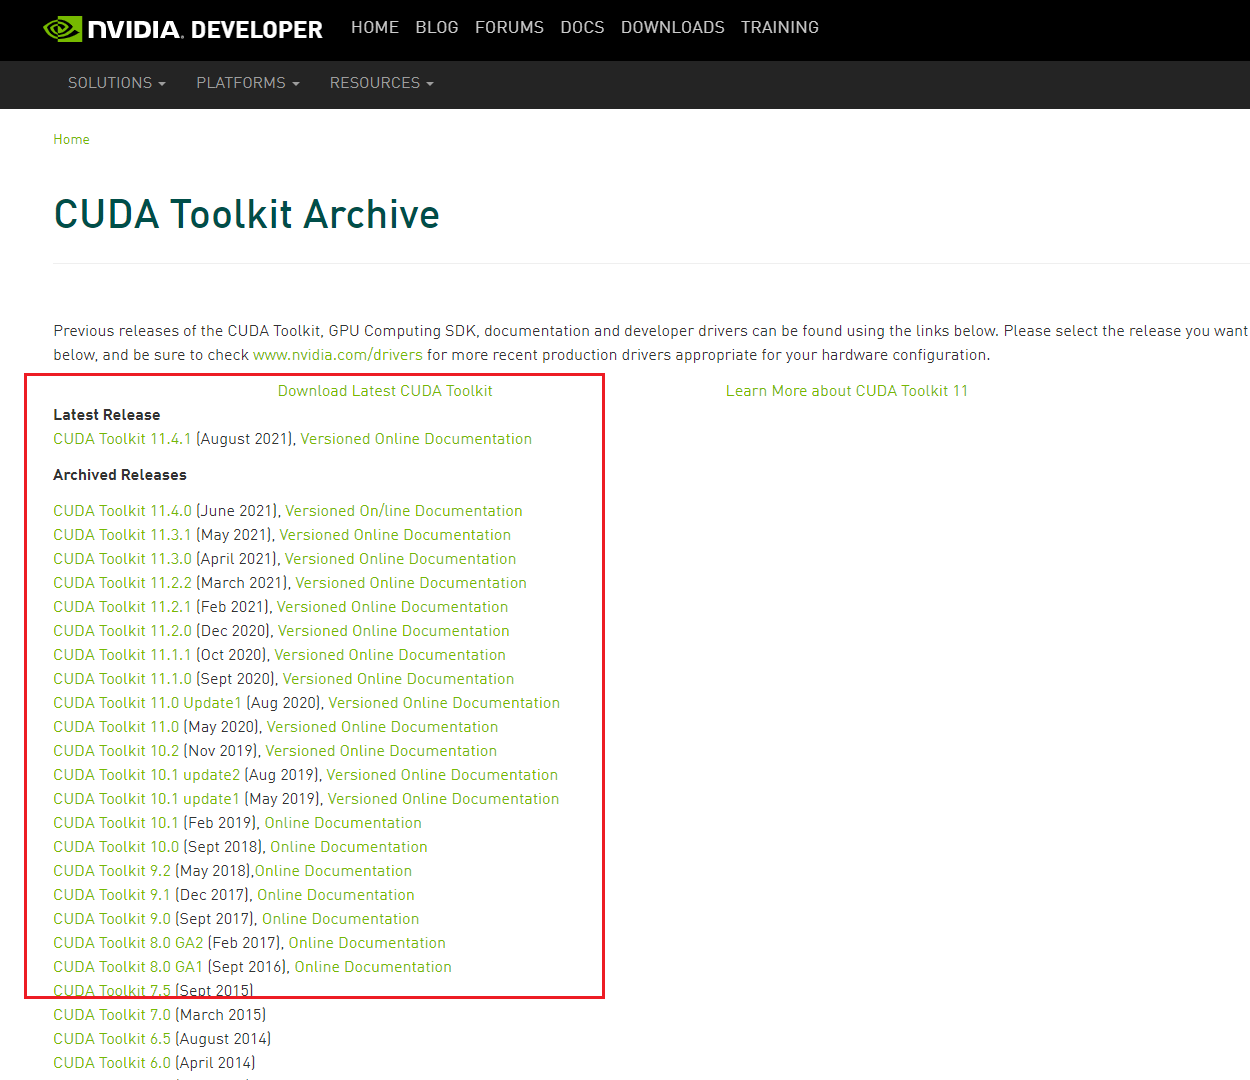Screen dimensions: 1250x1080
Task: Open CUDA Toolkit 11.2.1 link
Action: tap(122, 607)
